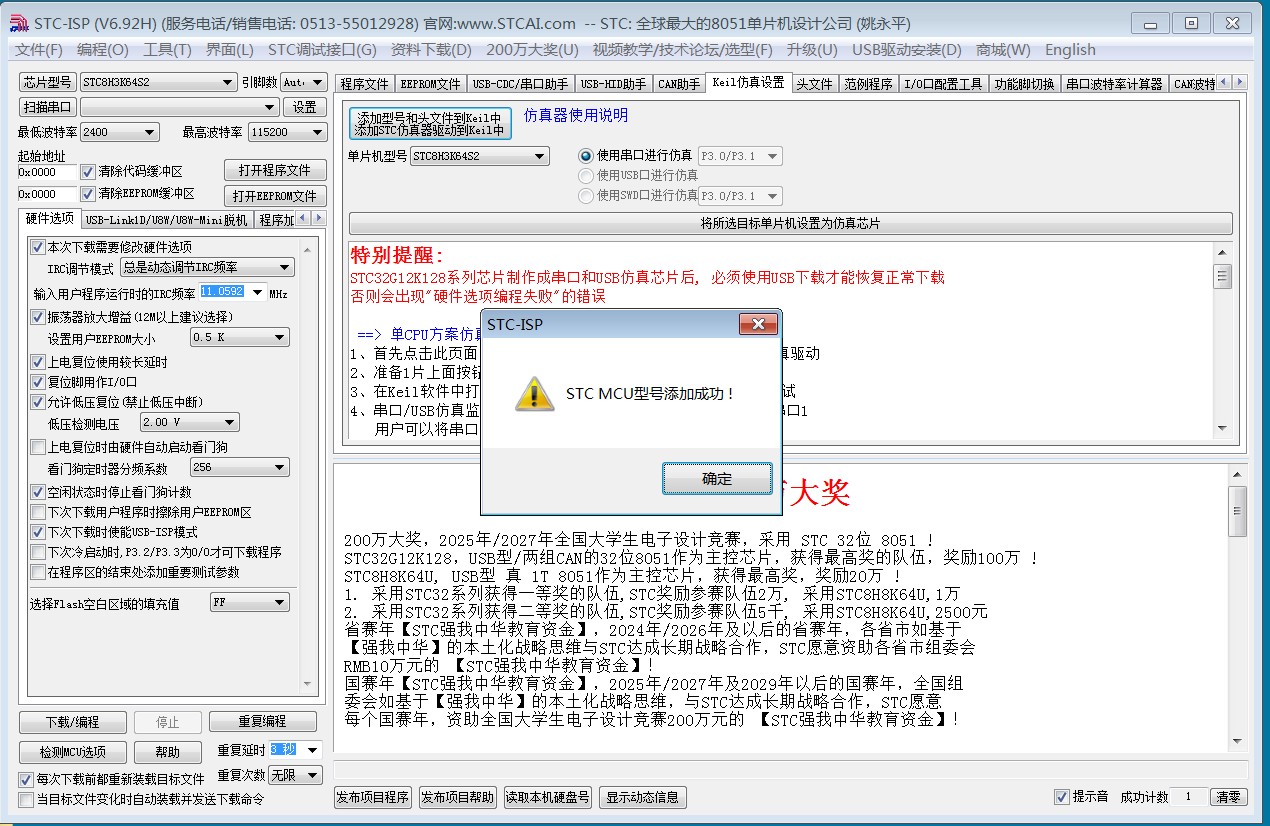Click 添加型号和头文件到Keil中 button

(x=429, y=124)
